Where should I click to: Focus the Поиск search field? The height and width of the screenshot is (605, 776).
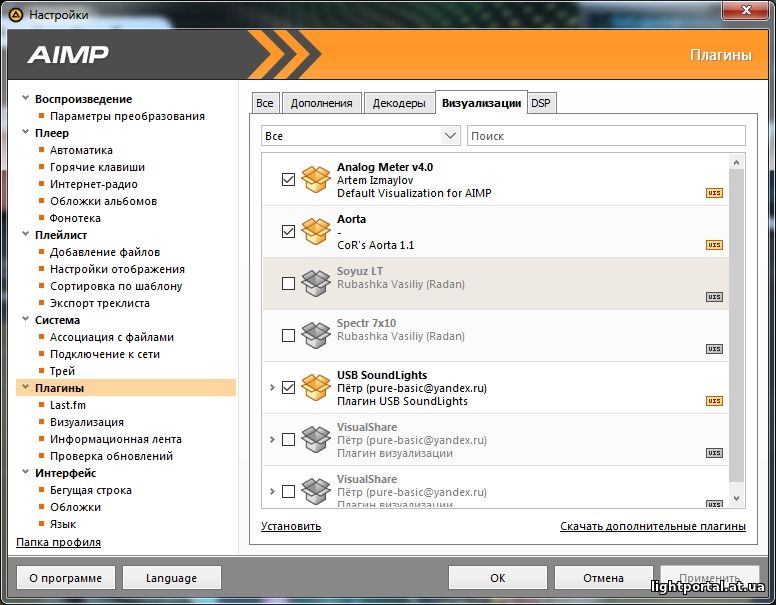point(606,136)
